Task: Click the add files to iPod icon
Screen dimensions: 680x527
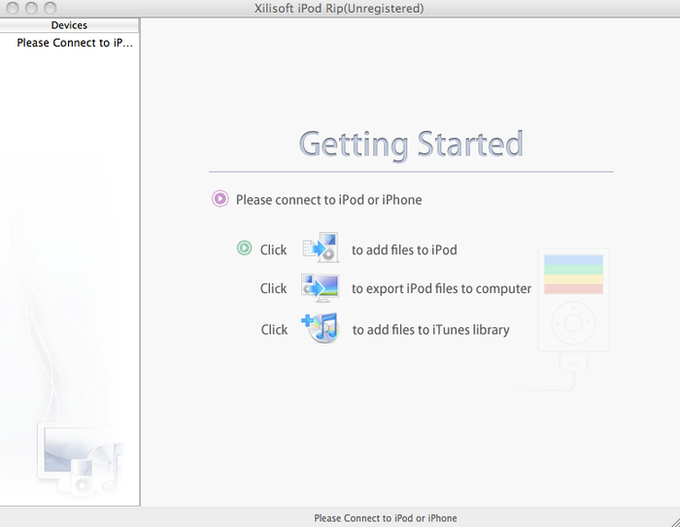Action: point(320,247)
